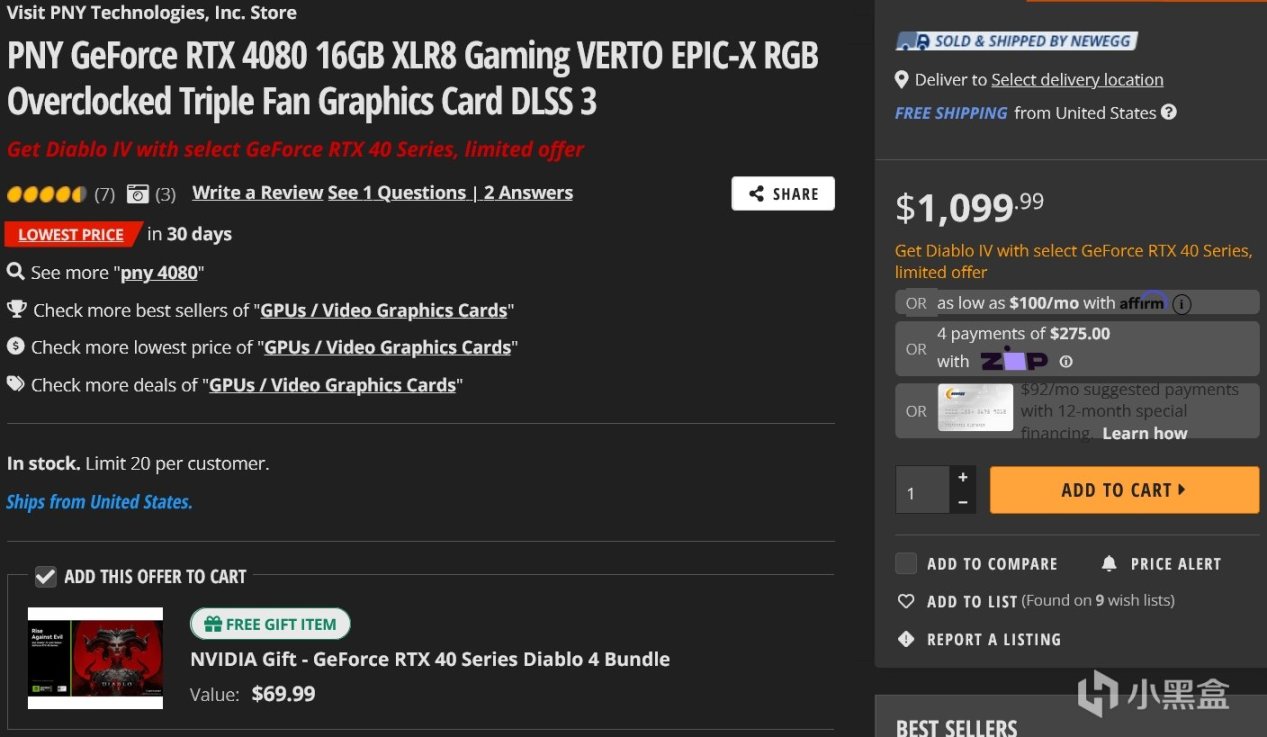Click the camera photo reviews icon
Screen dimensions: 1267x737
138,194
